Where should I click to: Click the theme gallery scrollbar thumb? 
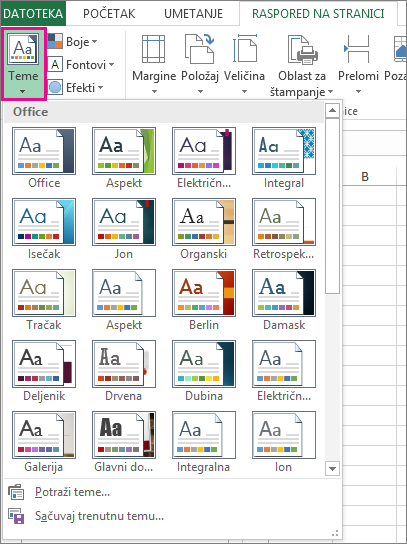point(332,206)
